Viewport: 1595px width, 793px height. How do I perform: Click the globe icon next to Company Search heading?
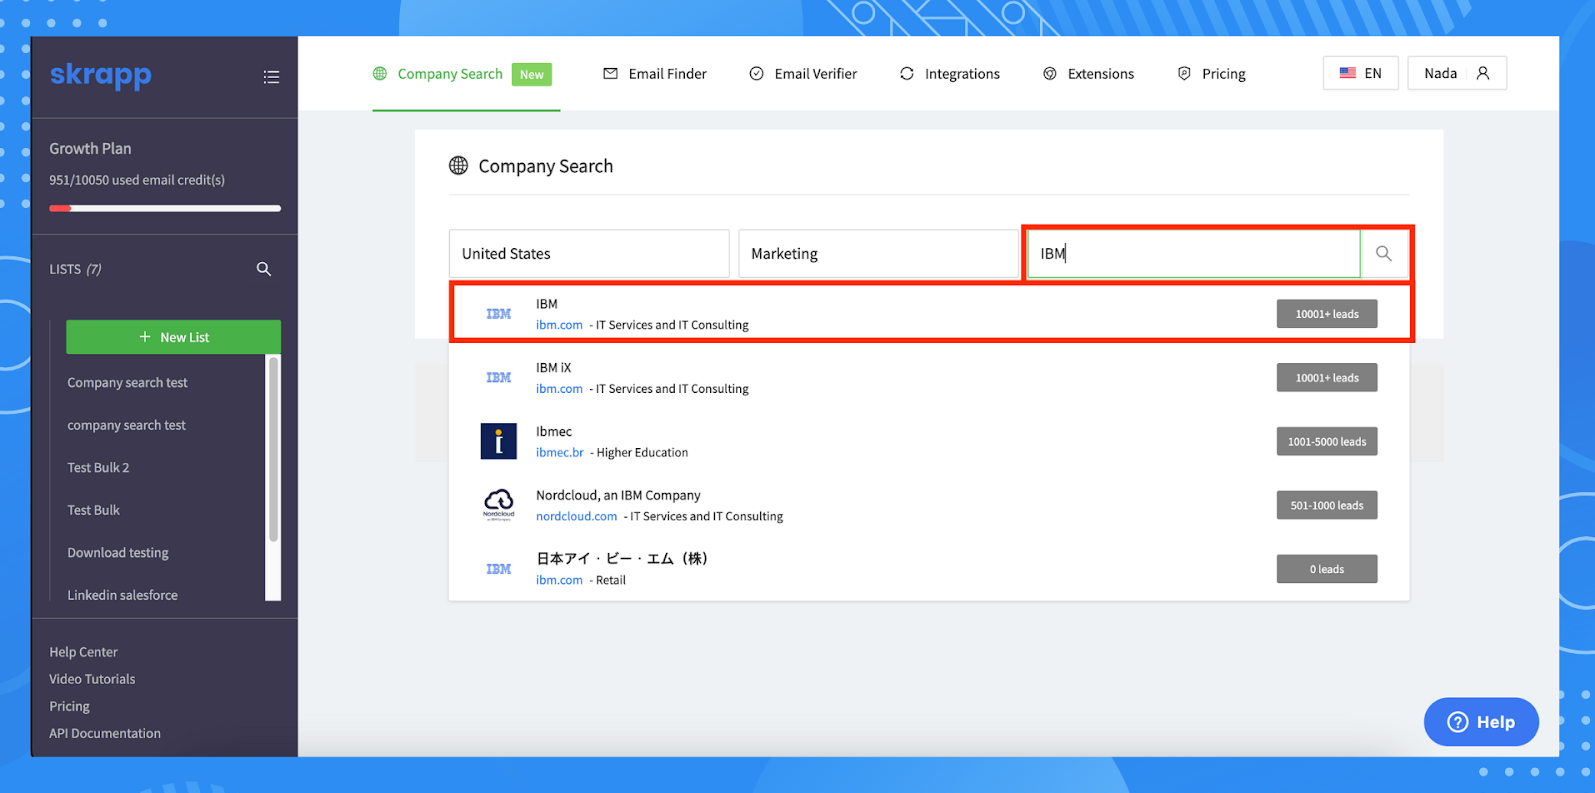pos(458,166)
